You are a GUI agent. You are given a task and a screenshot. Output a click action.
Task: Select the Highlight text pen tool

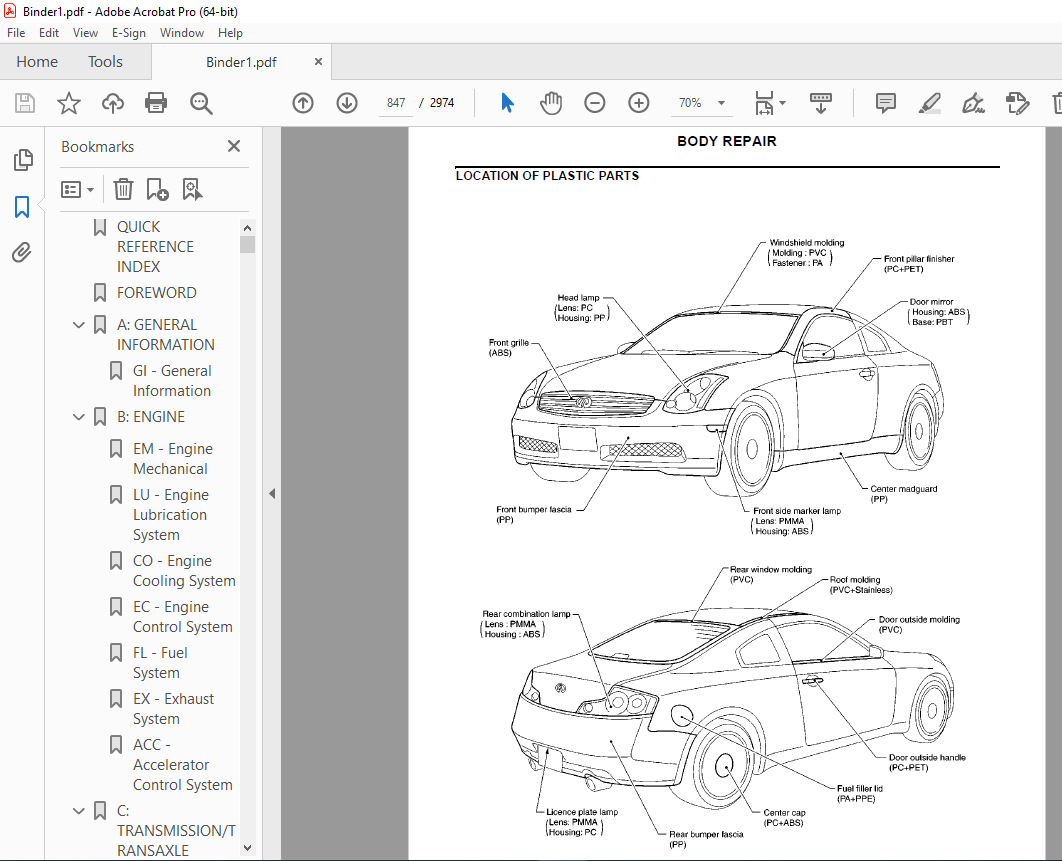pos(929,103)
